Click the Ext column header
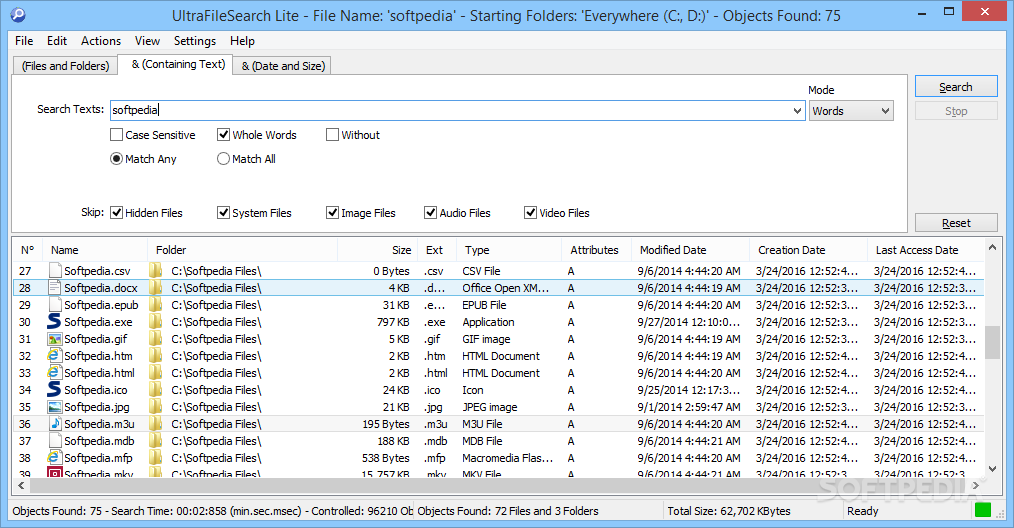 [437, 250]
